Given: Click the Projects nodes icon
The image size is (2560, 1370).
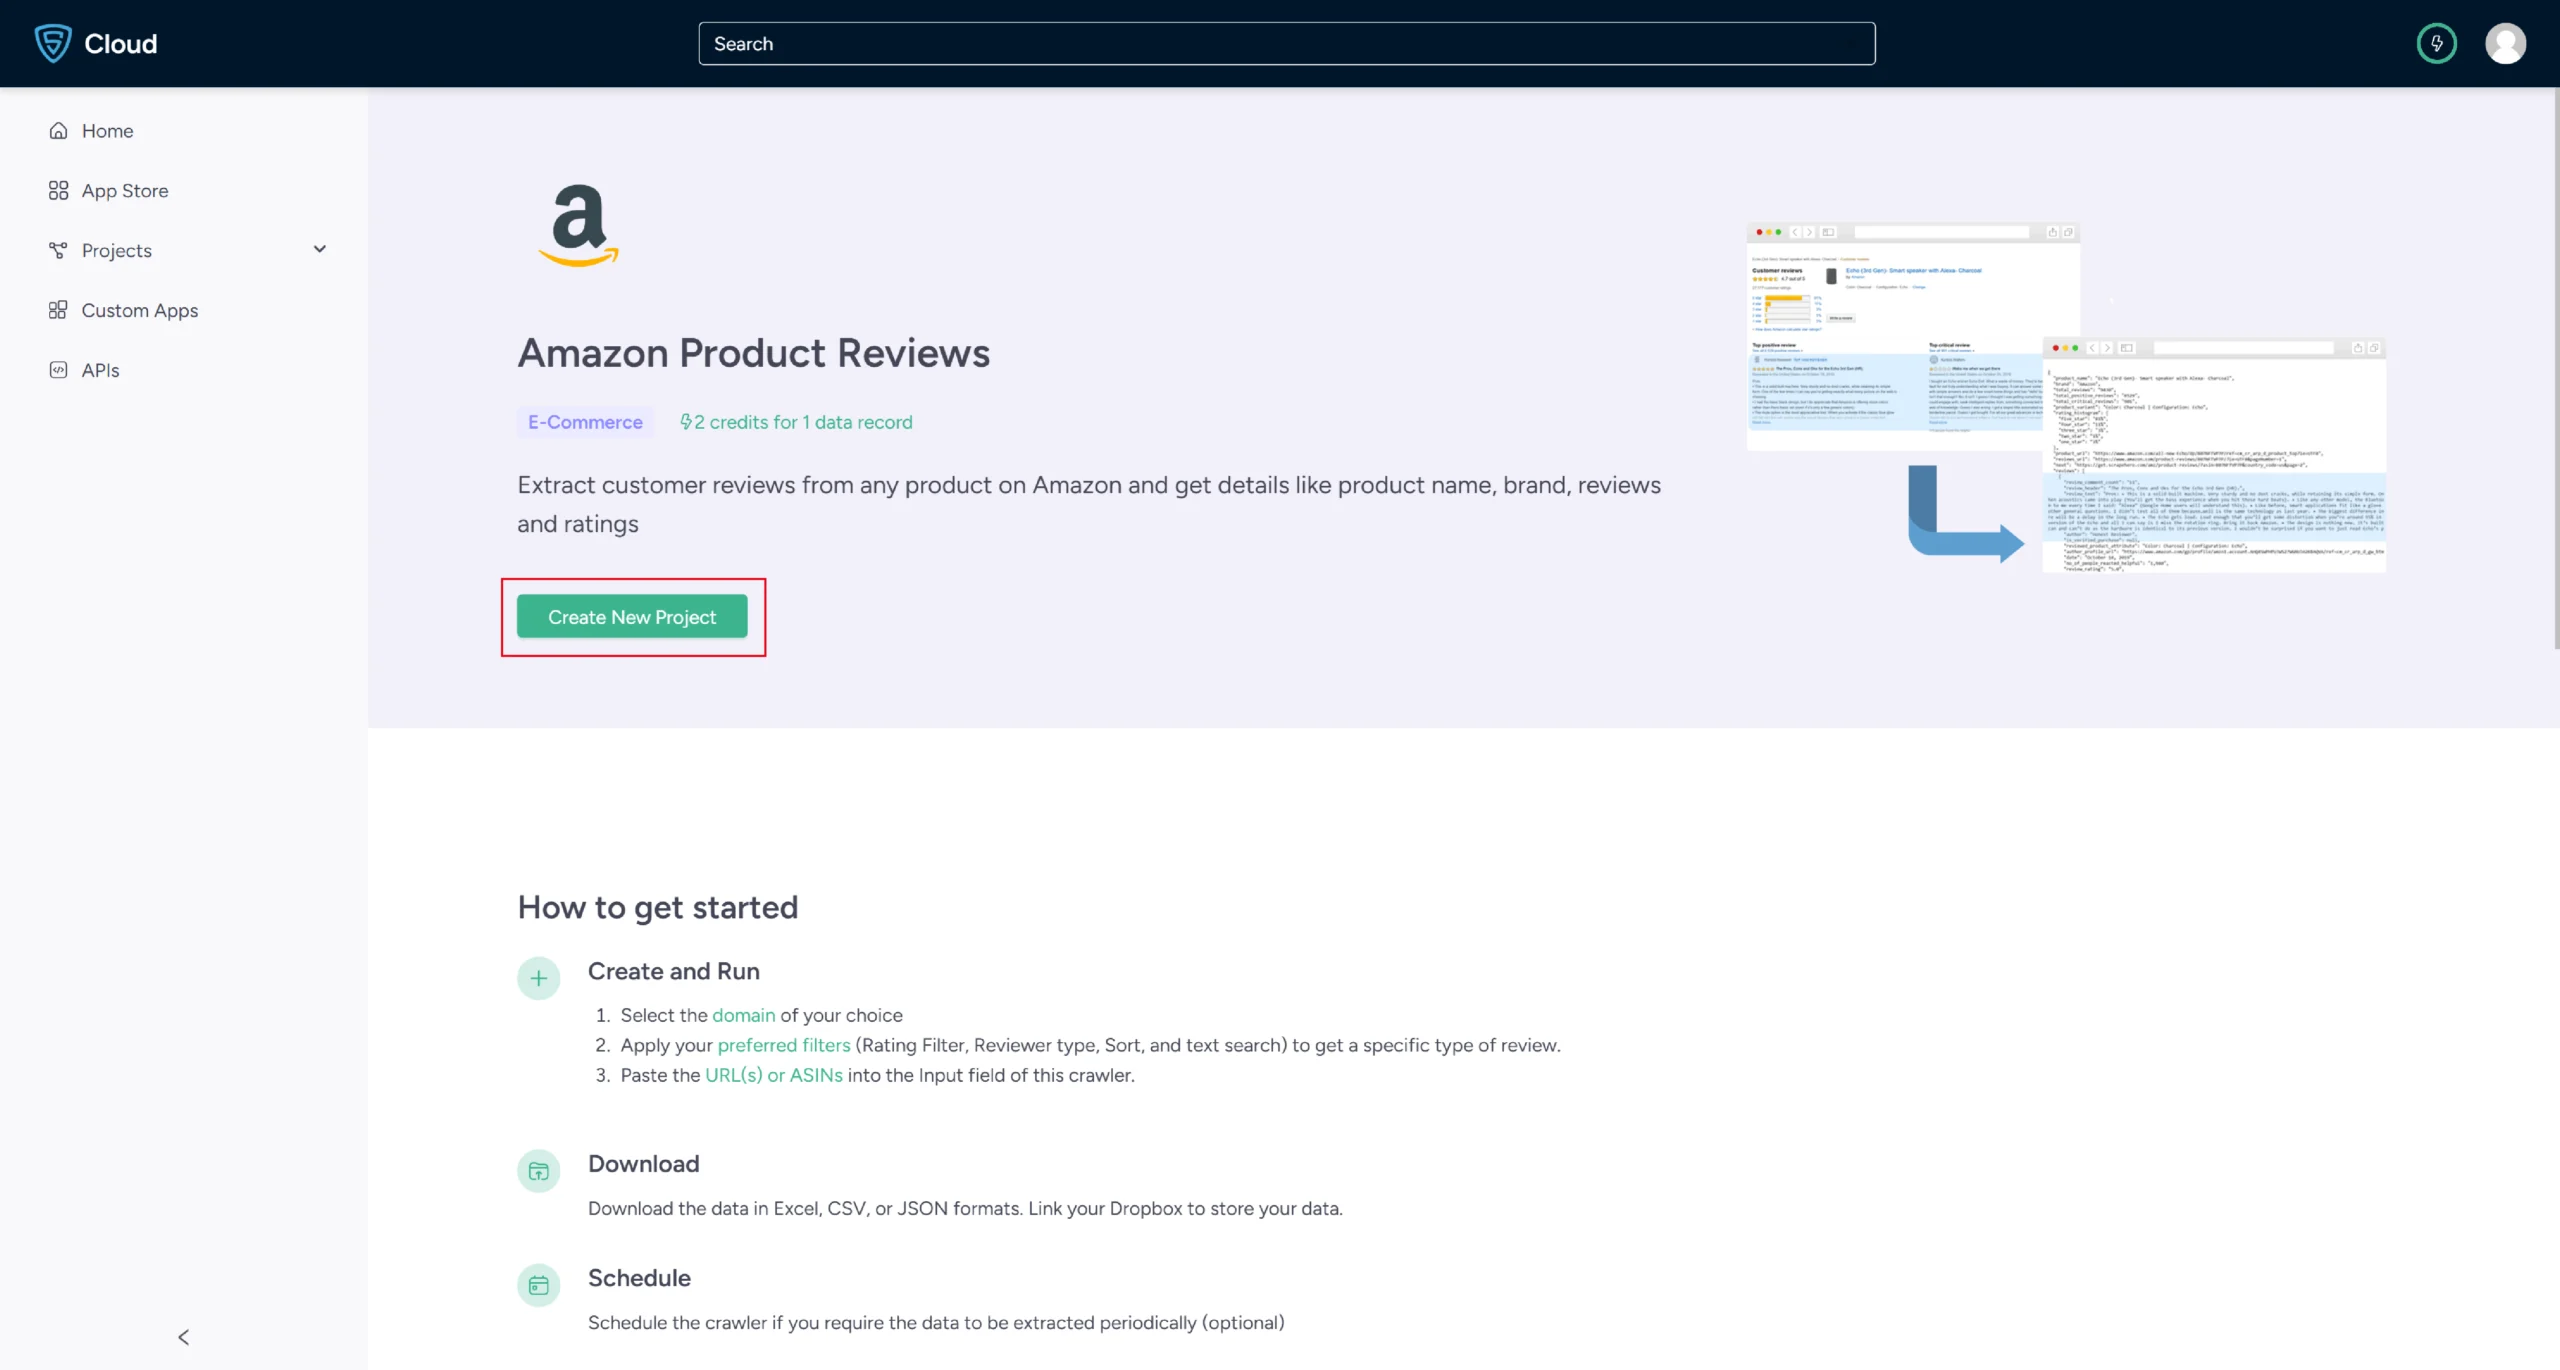Looking at the screenshot, I should [58, 251].
